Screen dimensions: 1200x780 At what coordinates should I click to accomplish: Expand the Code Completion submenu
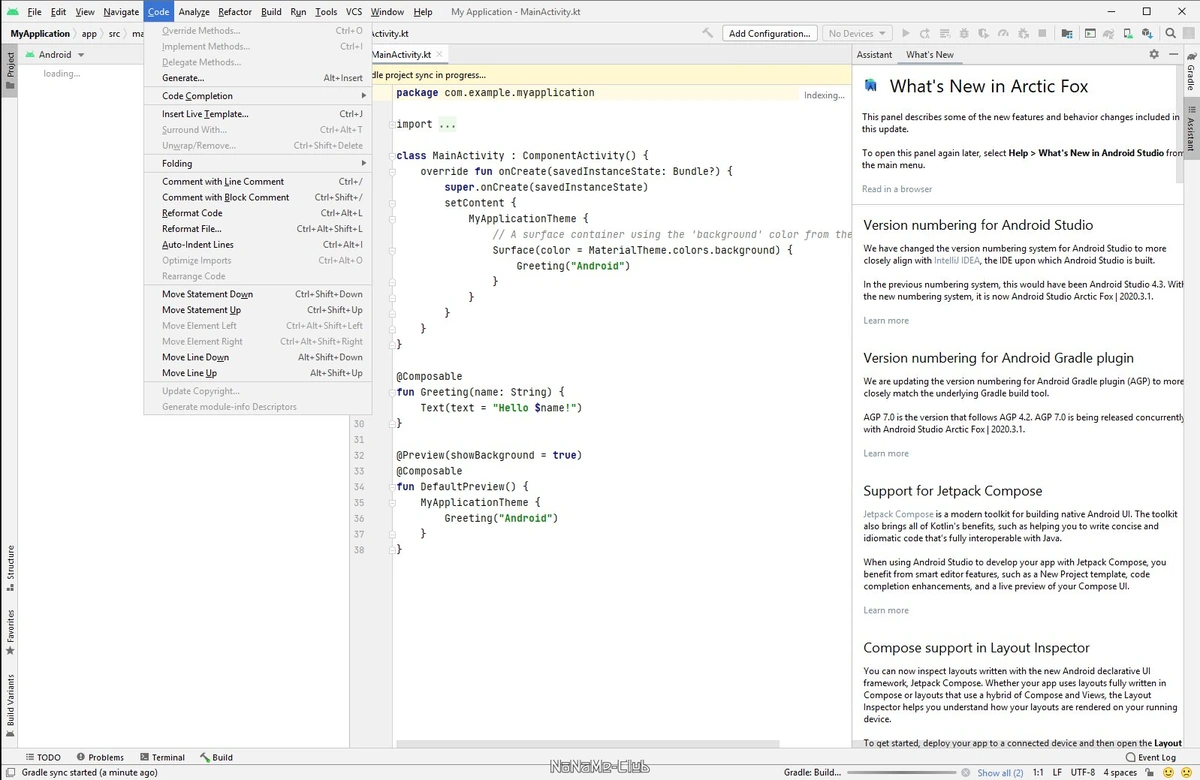258,96
